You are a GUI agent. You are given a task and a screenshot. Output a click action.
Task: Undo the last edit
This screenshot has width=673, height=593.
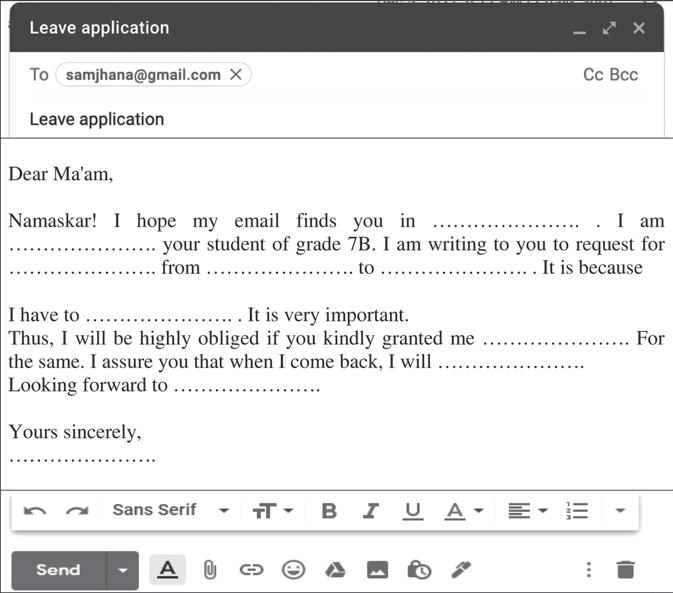pos(35,511)
